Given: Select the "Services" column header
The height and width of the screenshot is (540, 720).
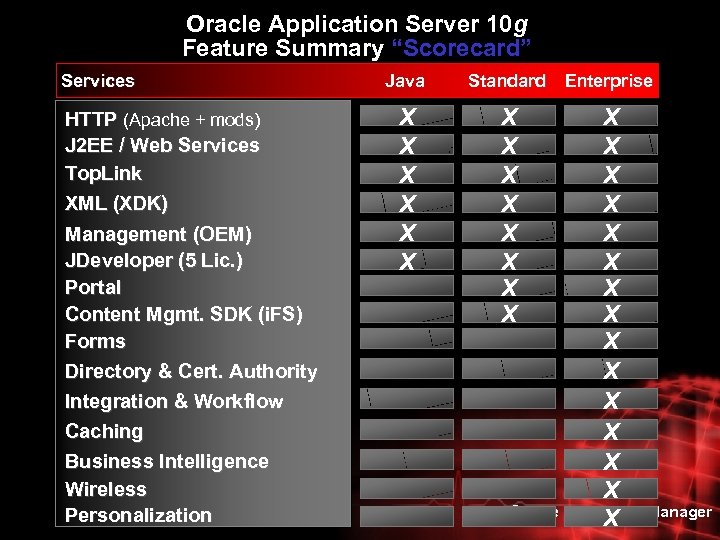Looking at the screenshot, I should 98,81.
